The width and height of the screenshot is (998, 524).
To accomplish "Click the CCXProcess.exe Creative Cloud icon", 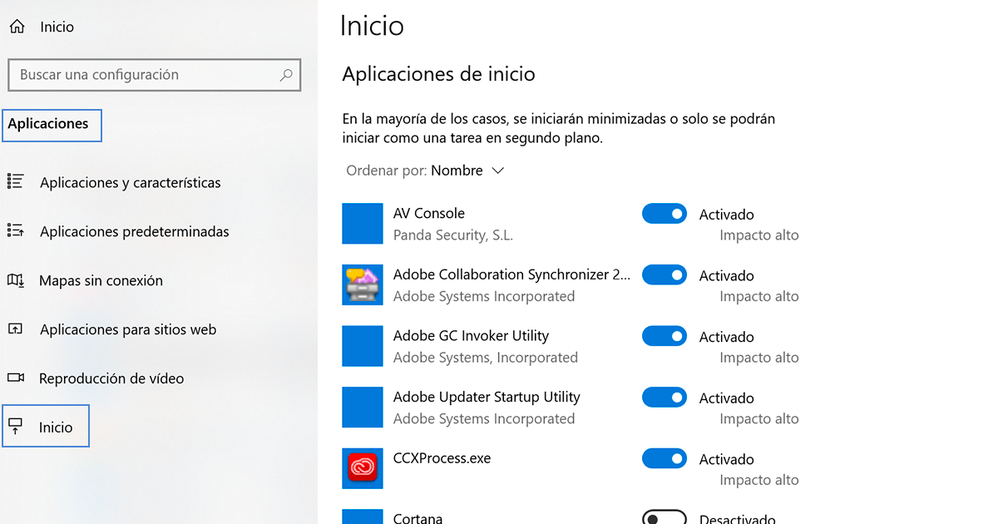I will [362, 468].
